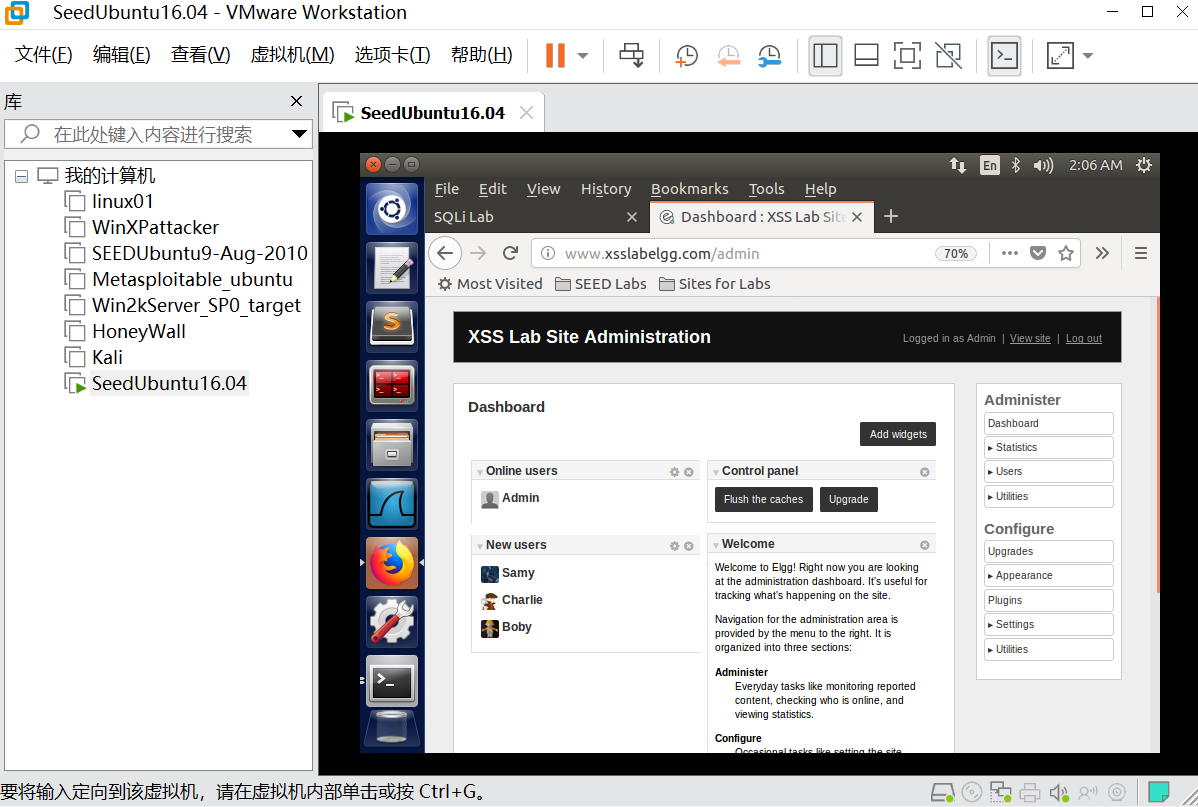The width and height of the screenshot is (1198, 807).
Task: Launch Sublime Text from the dock
Action: coord(392,326)
